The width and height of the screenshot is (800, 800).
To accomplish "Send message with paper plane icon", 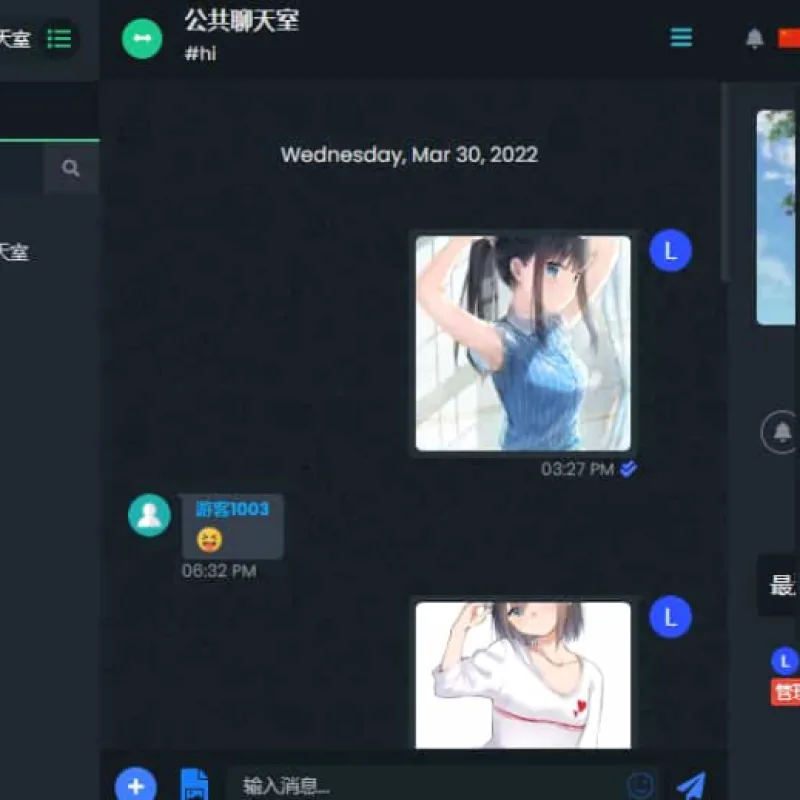I will (x=691, y=786).
